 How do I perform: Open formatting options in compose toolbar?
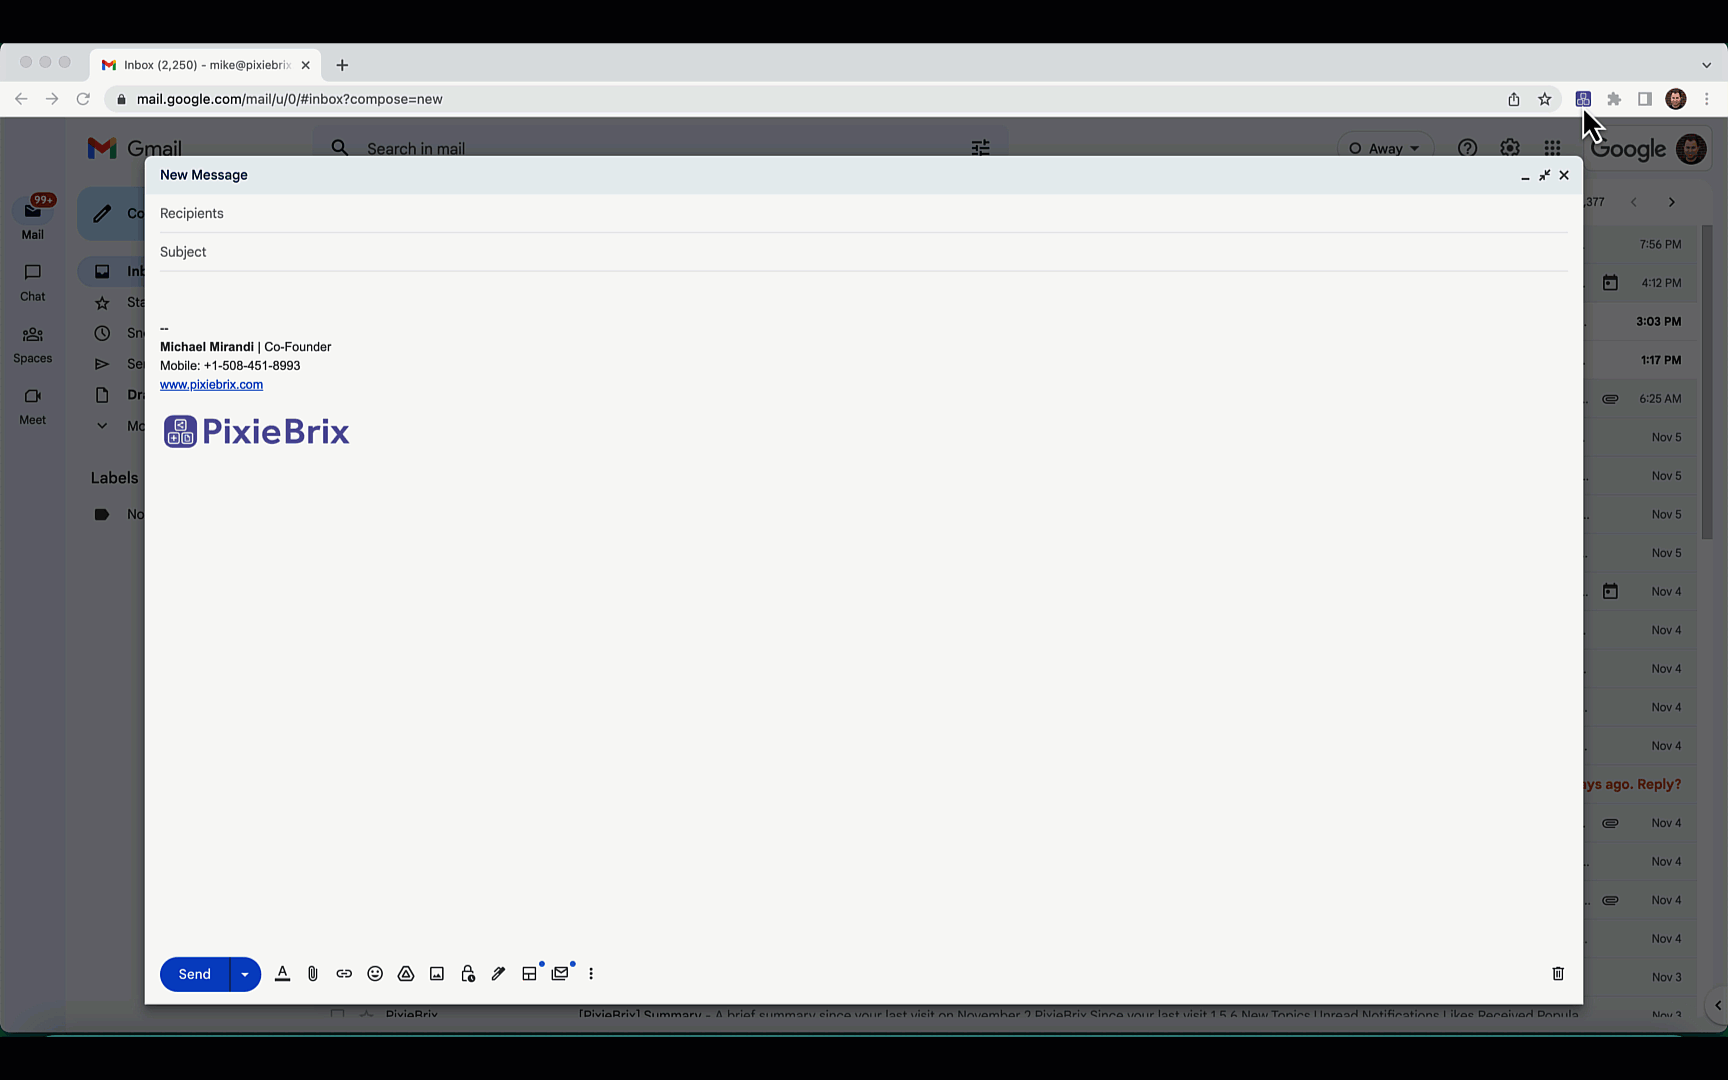pos(282,974)
